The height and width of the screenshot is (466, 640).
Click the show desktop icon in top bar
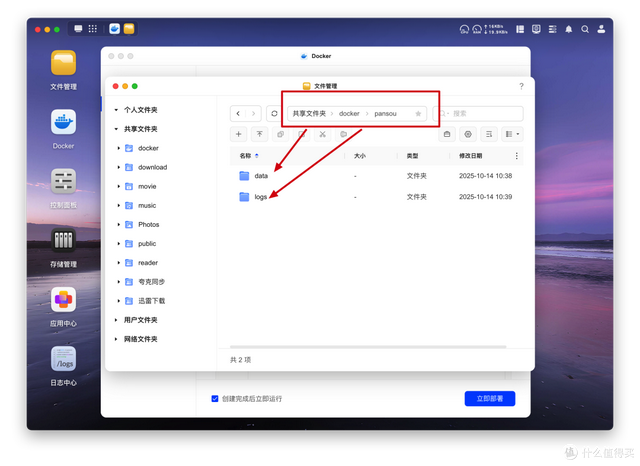pos(78,29)
